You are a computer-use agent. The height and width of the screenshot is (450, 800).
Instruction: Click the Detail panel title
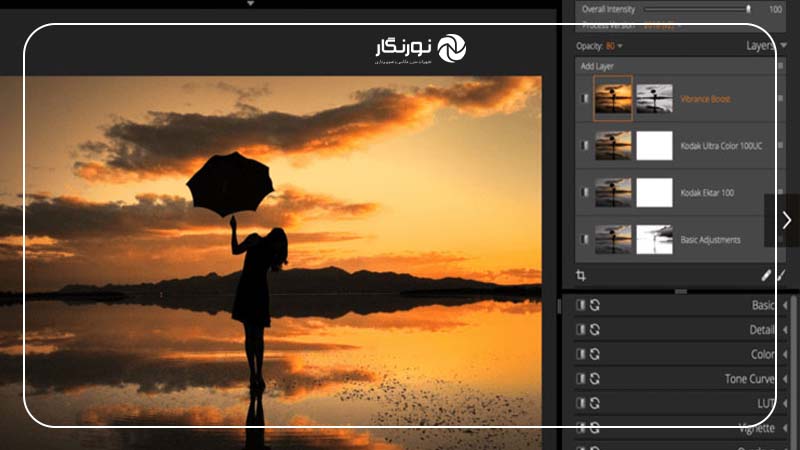(x=762, y=330)
